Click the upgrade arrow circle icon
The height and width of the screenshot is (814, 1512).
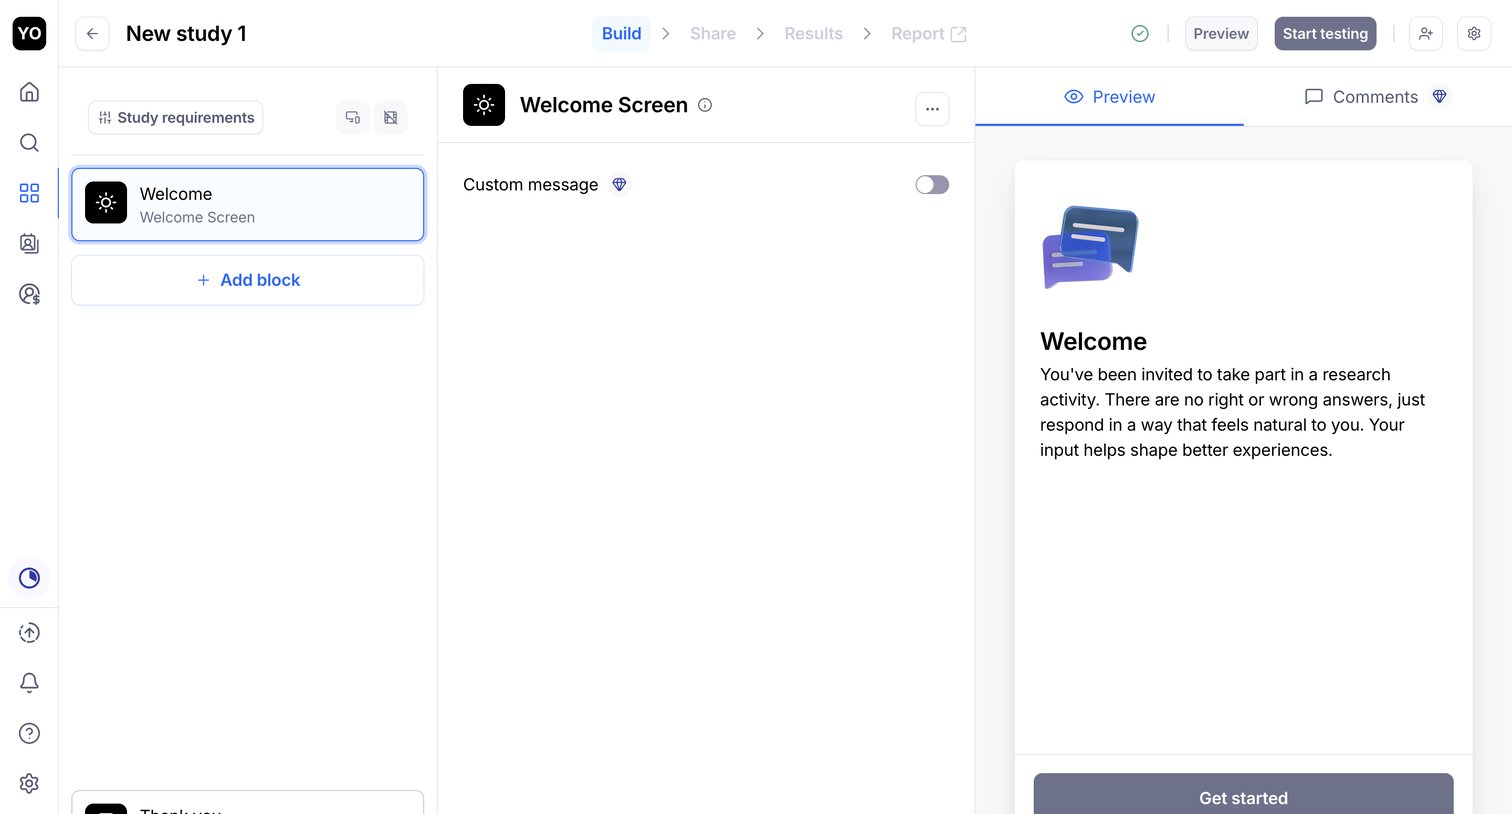pyautogui.click(x=29, y=632)
